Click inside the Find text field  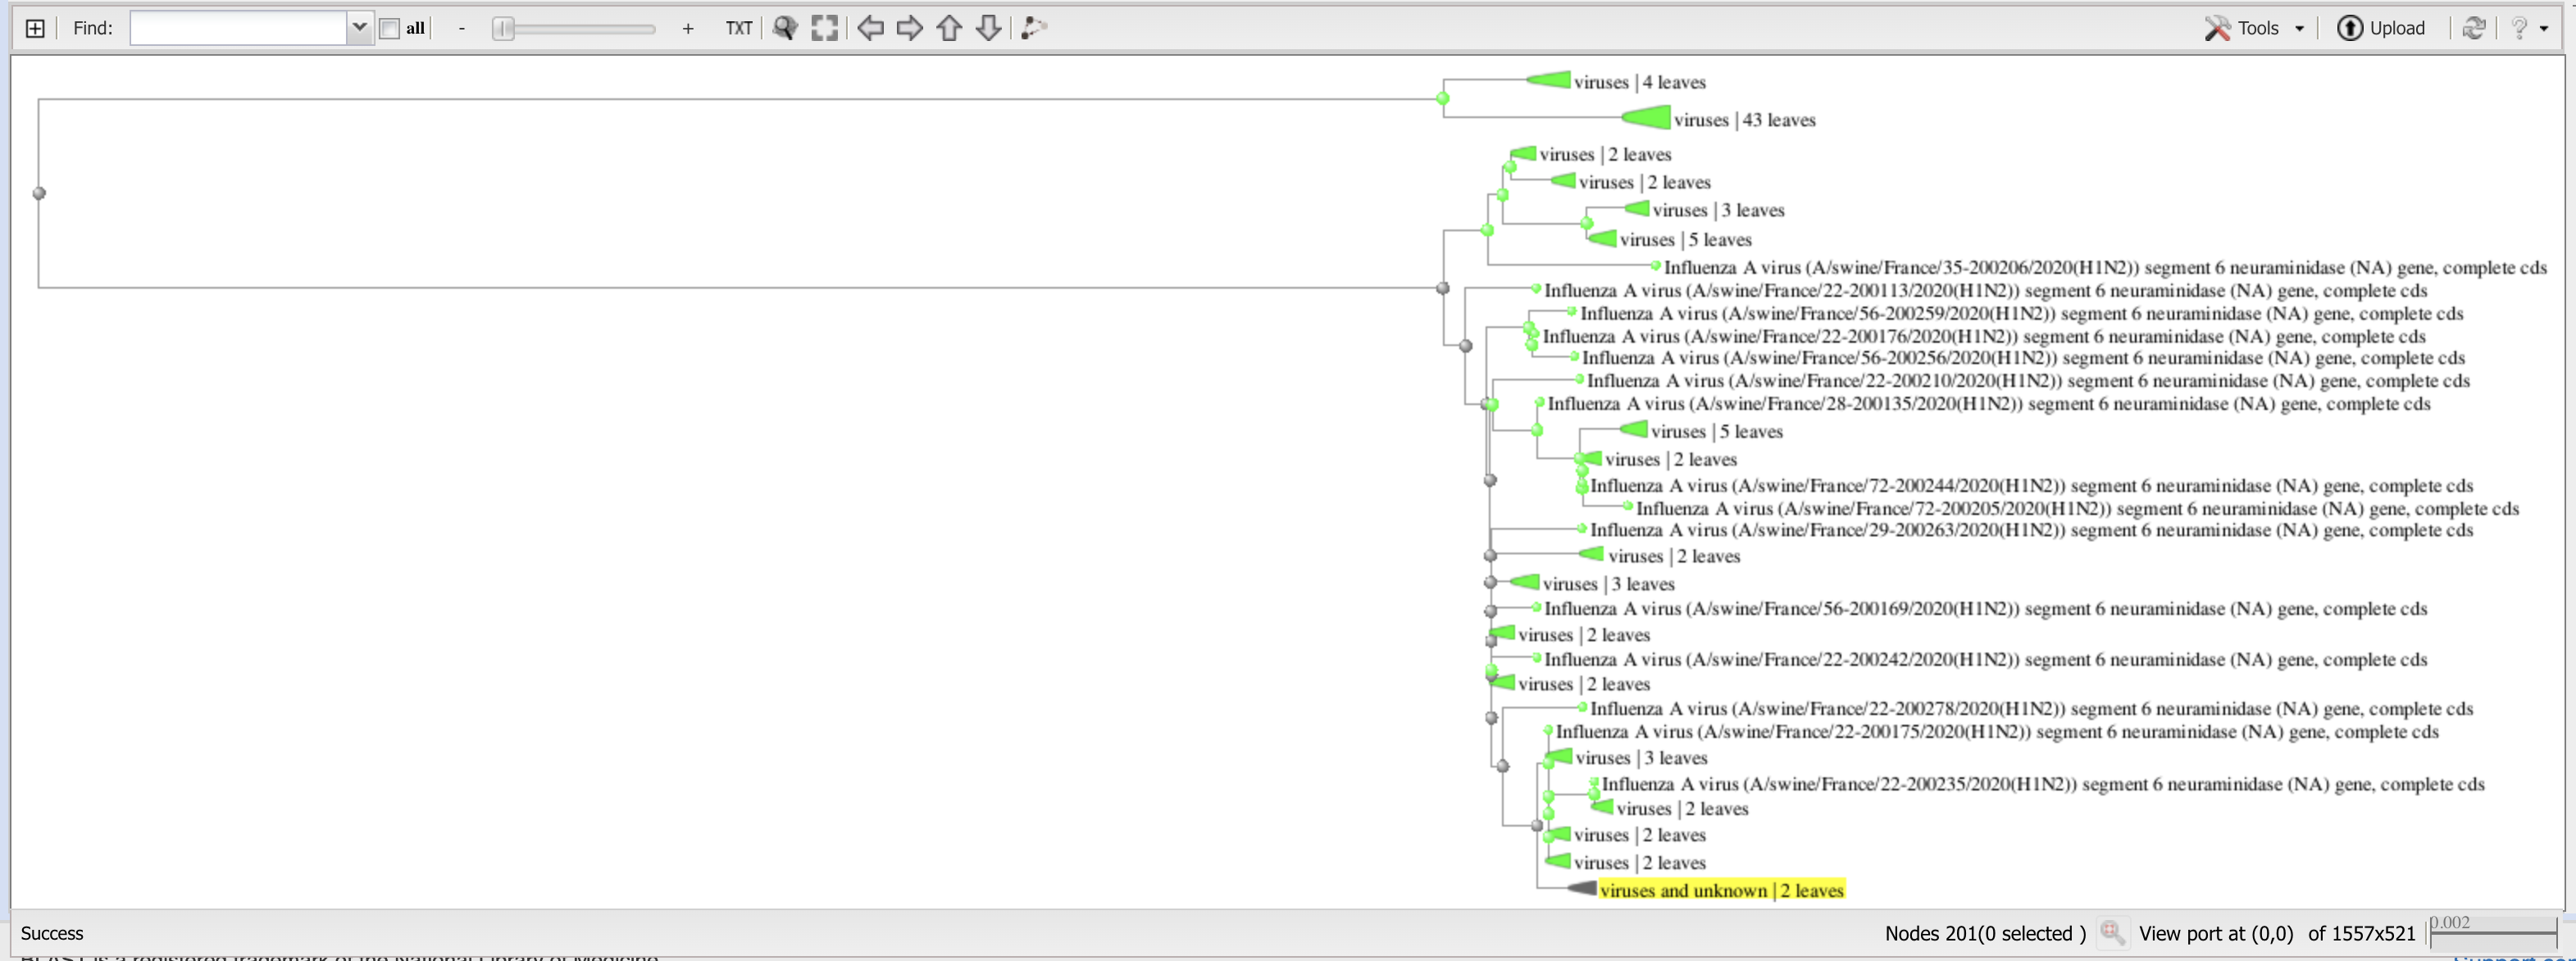coord(238,28)
